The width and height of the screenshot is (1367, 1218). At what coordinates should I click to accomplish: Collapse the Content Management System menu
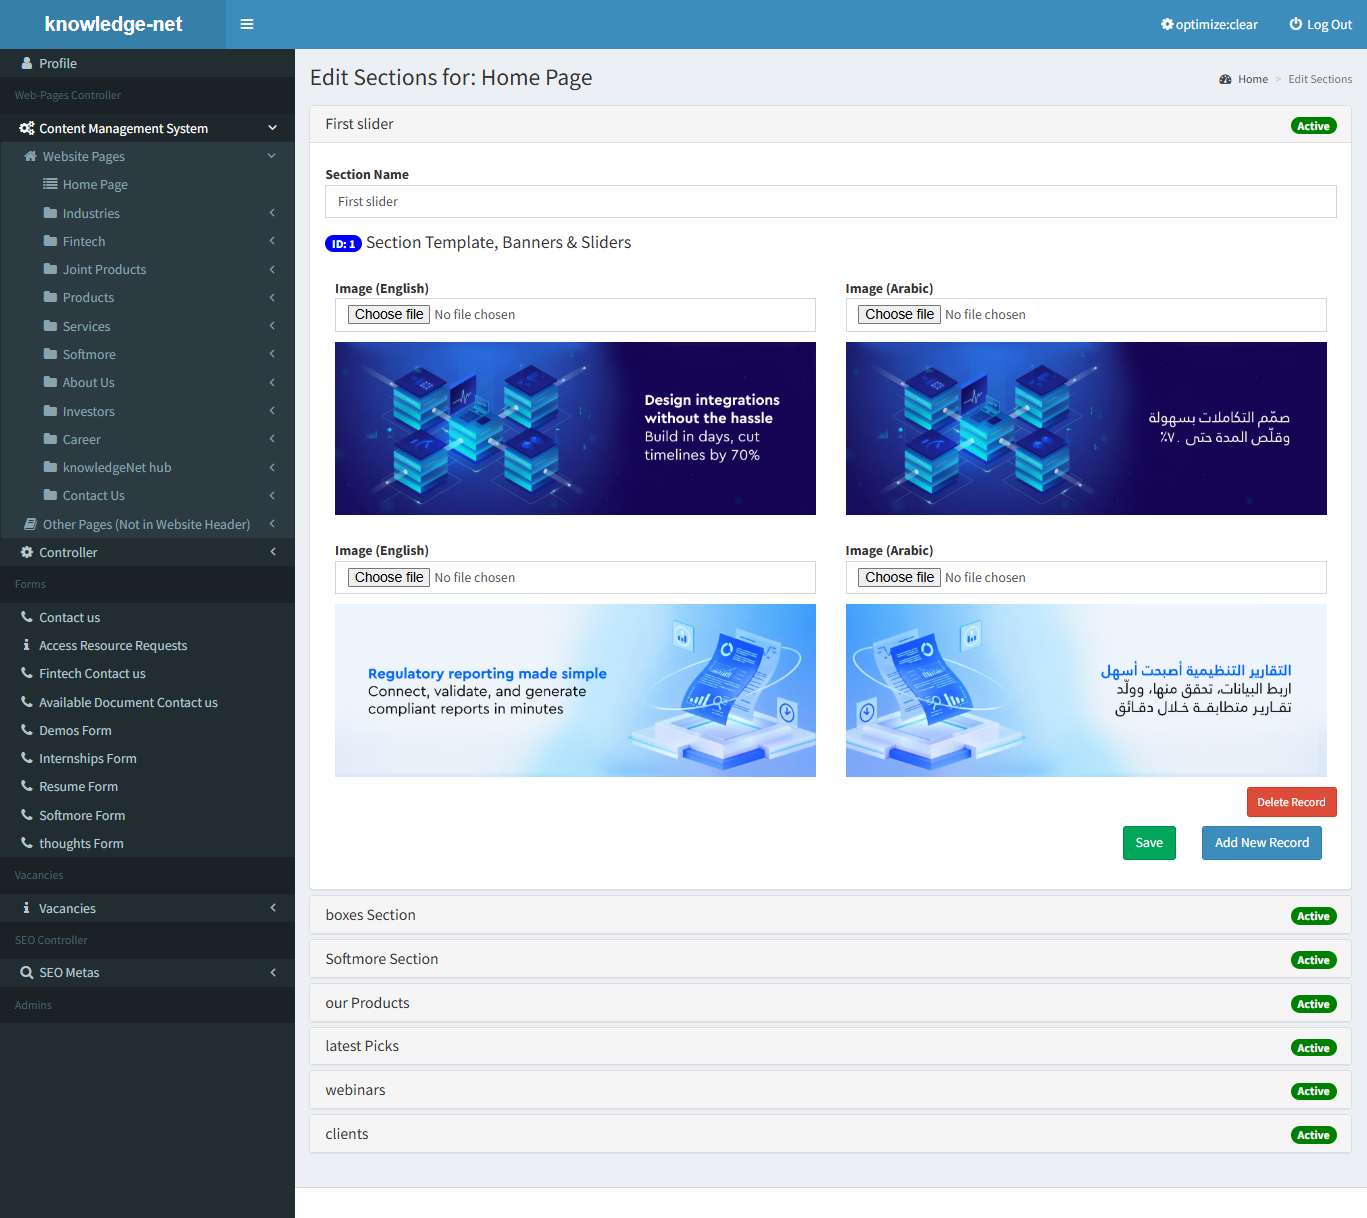272,128
